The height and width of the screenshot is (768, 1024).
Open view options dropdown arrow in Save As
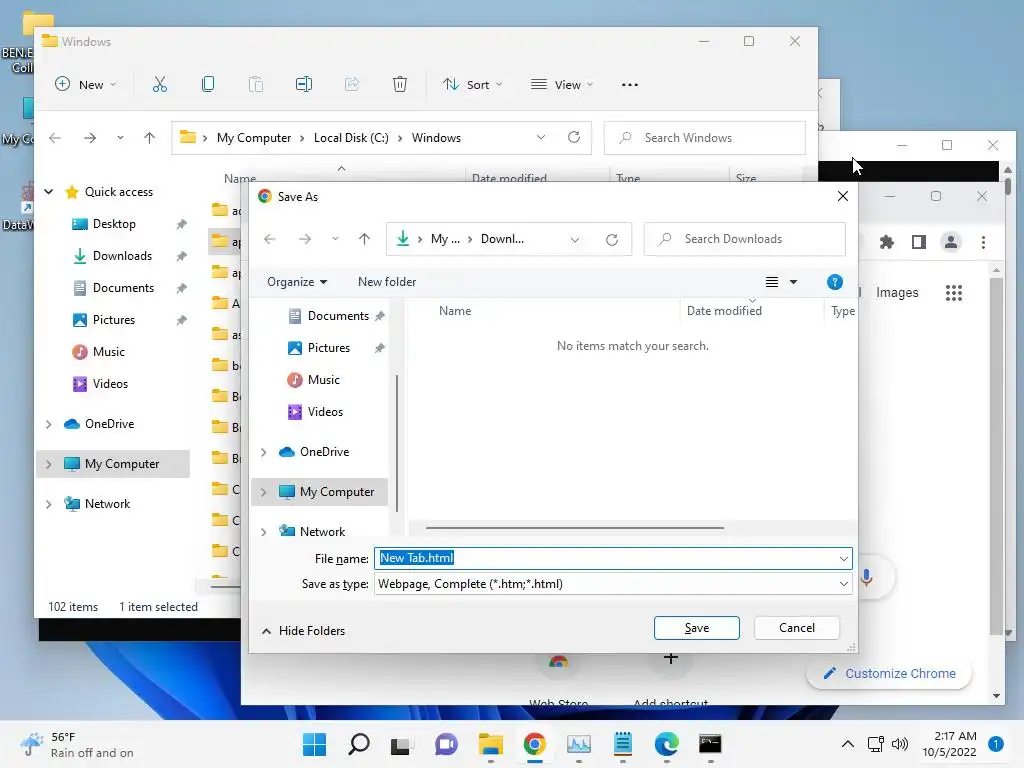tap(793, 282)
